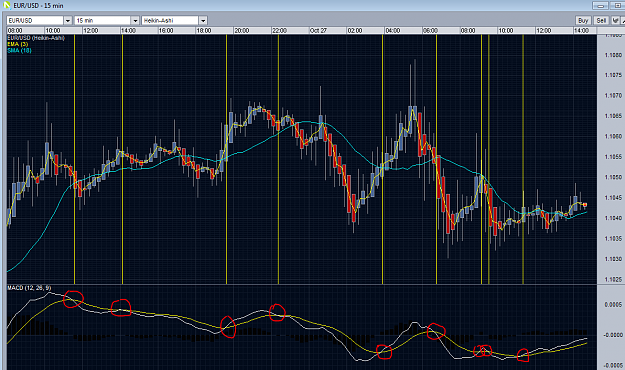The height and width of the screenshot is (370, 625).
Task: Click the 22:00 label on the time axis
Action: 279,30
